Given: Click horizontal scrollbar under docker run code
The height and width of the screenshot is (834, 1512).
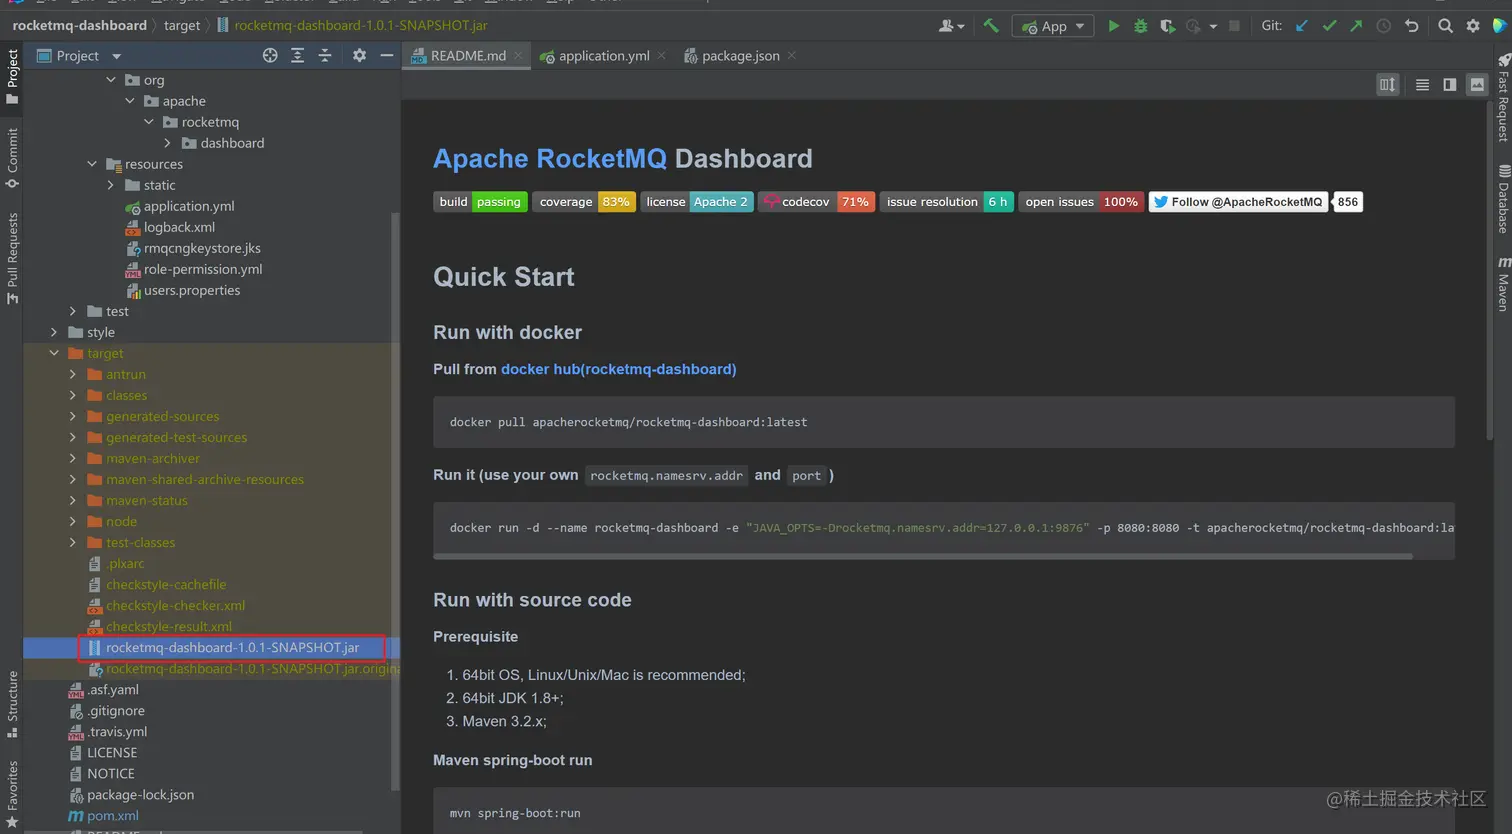Looking at the screenshot, I should [x=923, y=556].
